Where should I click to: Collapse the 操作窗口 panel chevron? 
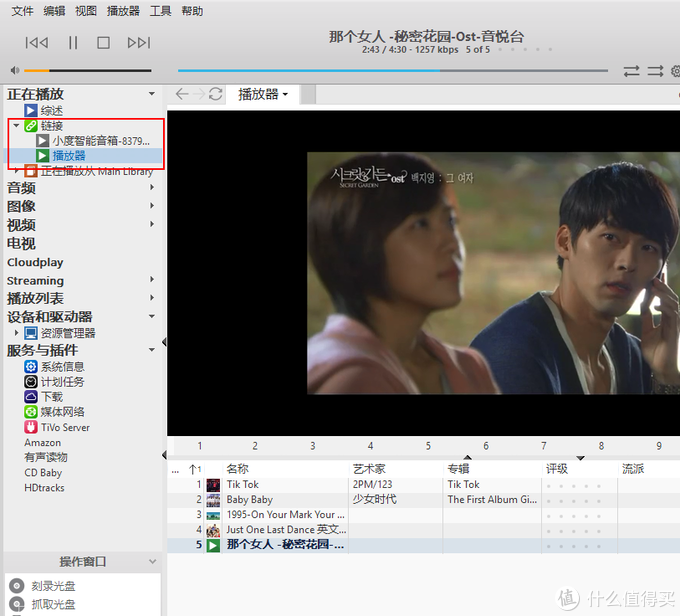click(153, 561)
